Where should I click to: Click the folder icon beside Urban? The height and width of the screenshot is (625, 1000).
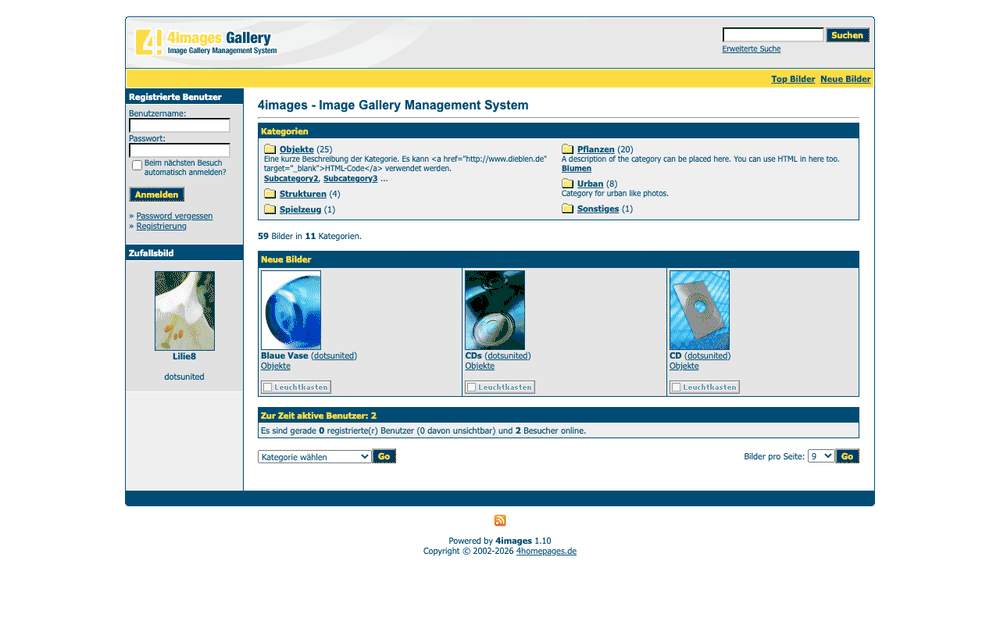point(568,184)
